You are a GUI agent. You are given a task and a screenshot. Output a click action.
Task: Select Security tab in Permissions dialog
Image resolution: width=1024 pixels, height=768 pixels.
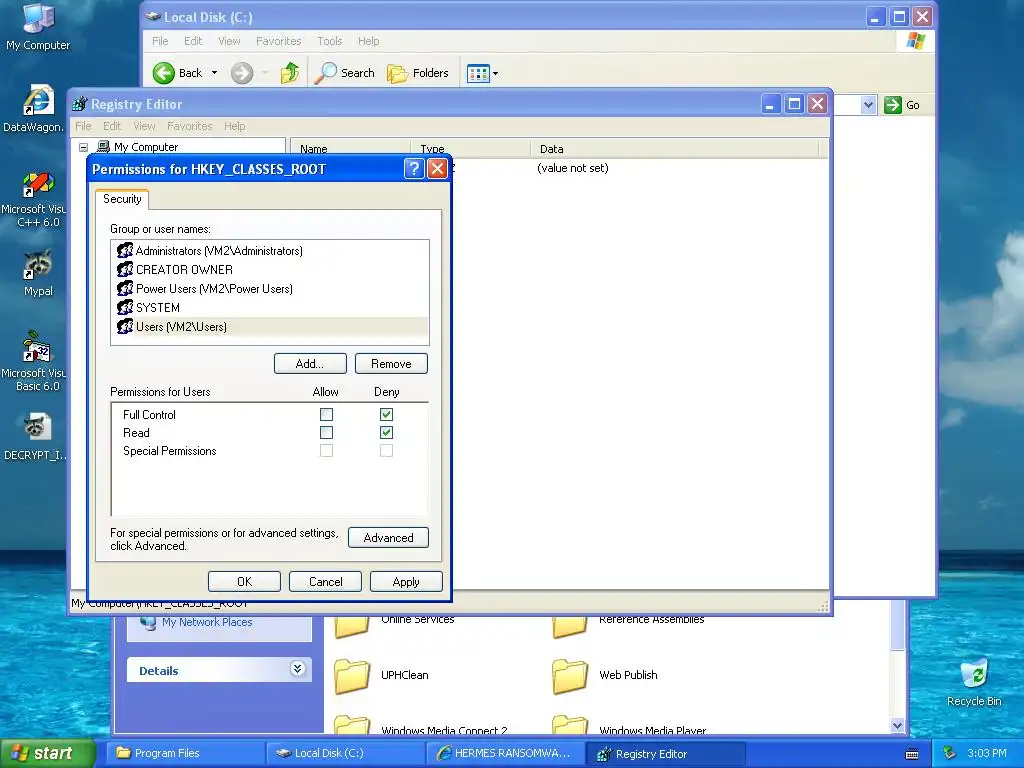pyautogui.click(x=122, y=199)
